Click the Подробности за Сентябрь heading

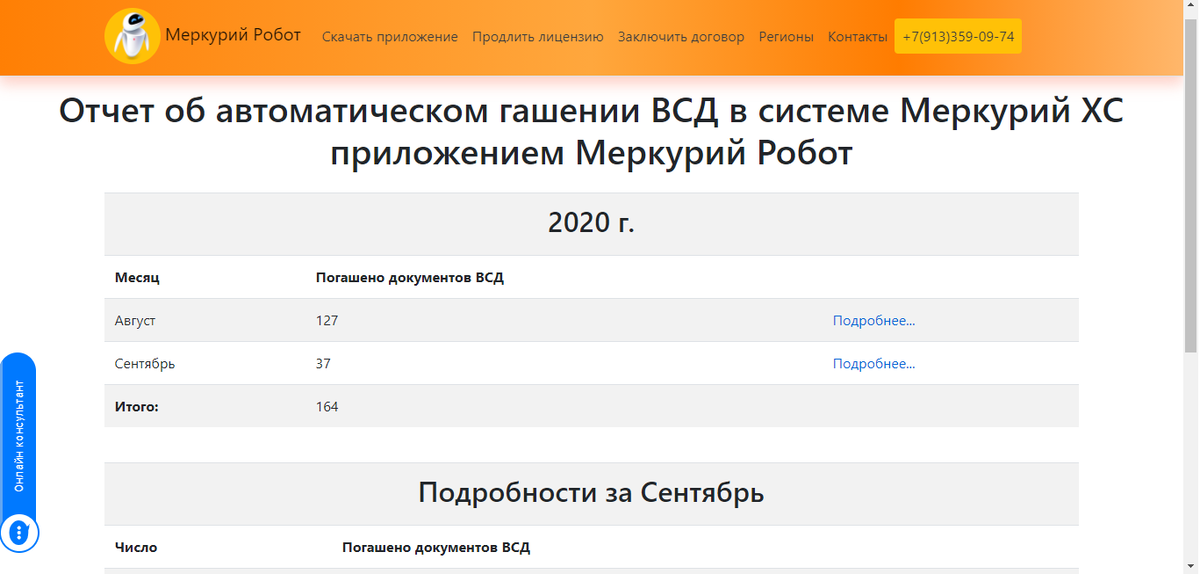591,493
